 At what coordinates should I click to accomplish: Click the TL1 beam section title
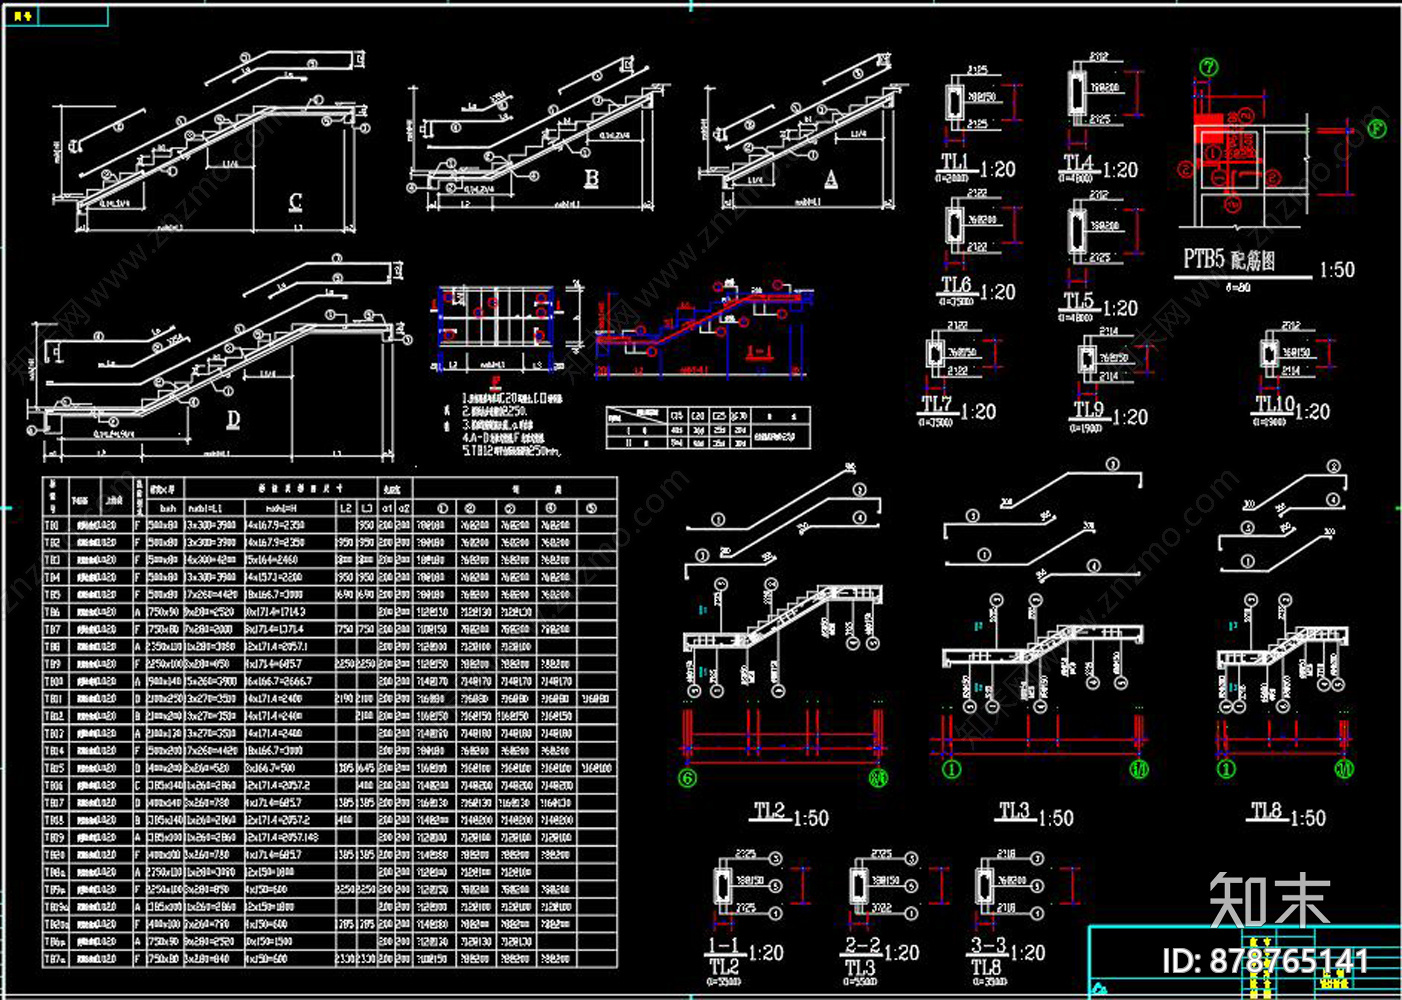[x=955, y=162]
